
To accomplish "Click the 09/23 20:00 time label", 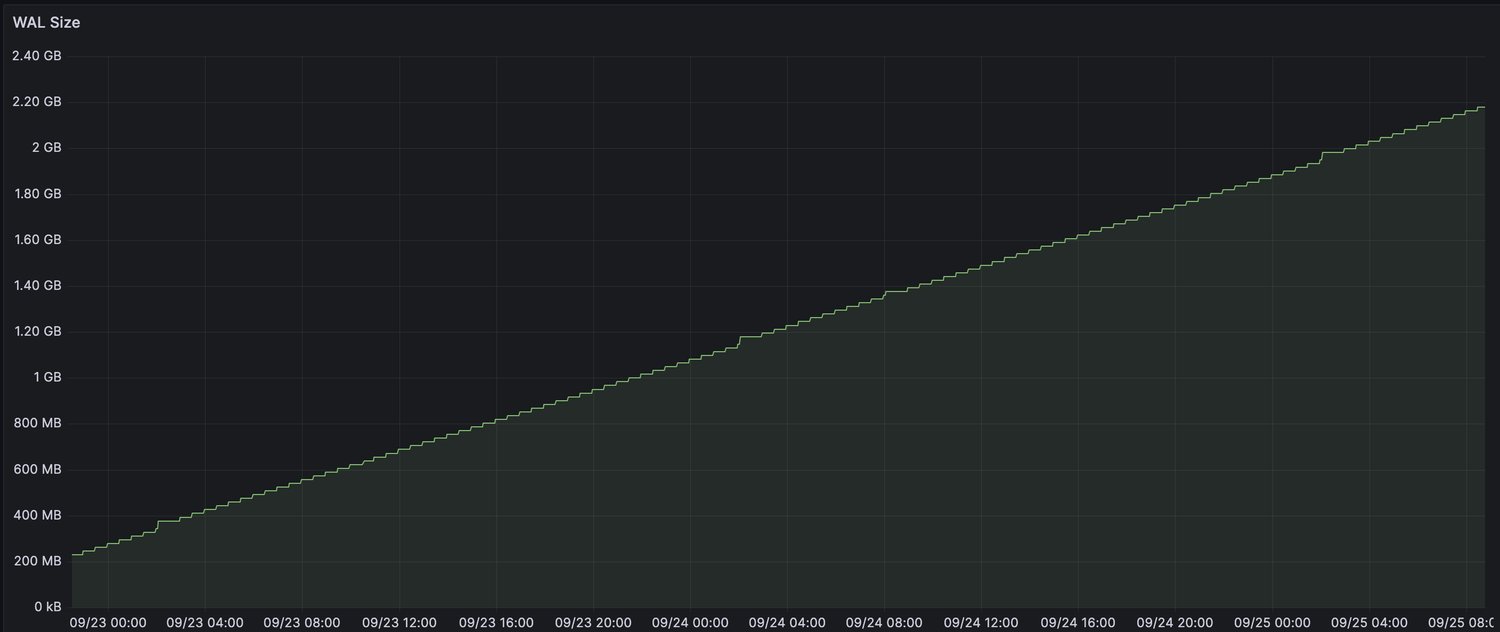I will pos(593,623).
